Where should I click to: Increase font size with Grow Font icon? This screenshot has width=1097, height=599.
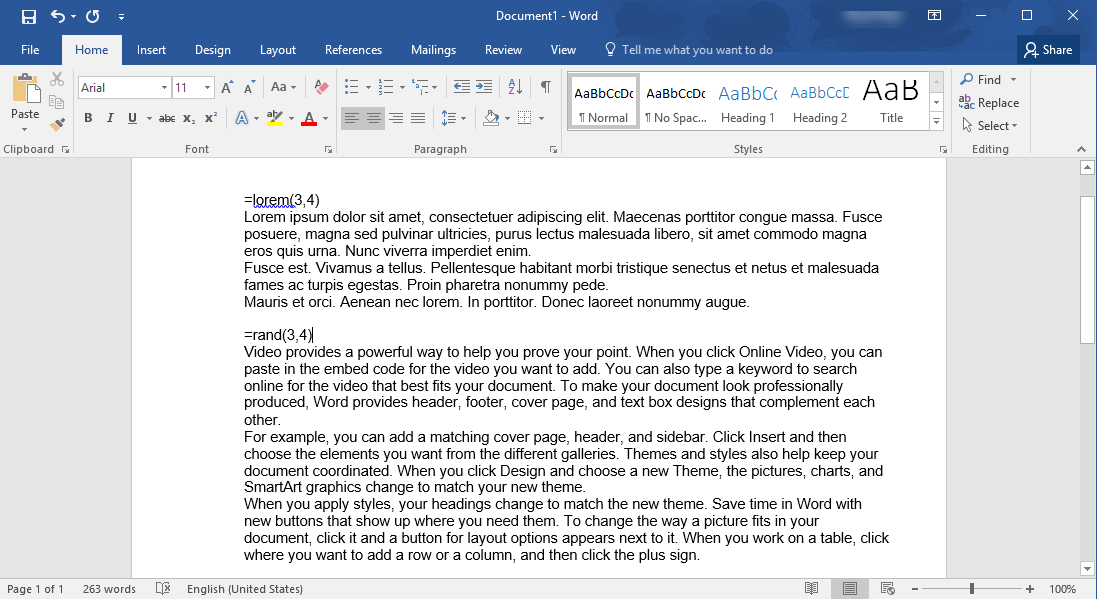coord(227,87)
